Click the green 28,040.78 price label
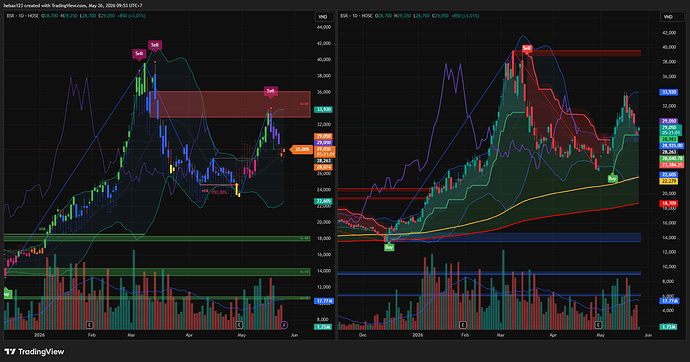Viewport: 690px width, 362px height. 672,158
